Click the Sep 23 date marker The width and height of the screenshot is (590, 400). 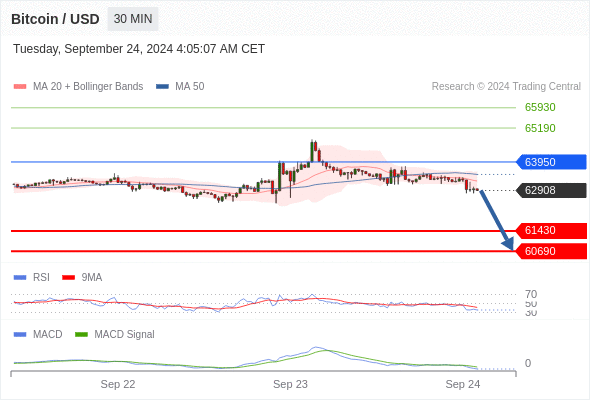(290, 384)
